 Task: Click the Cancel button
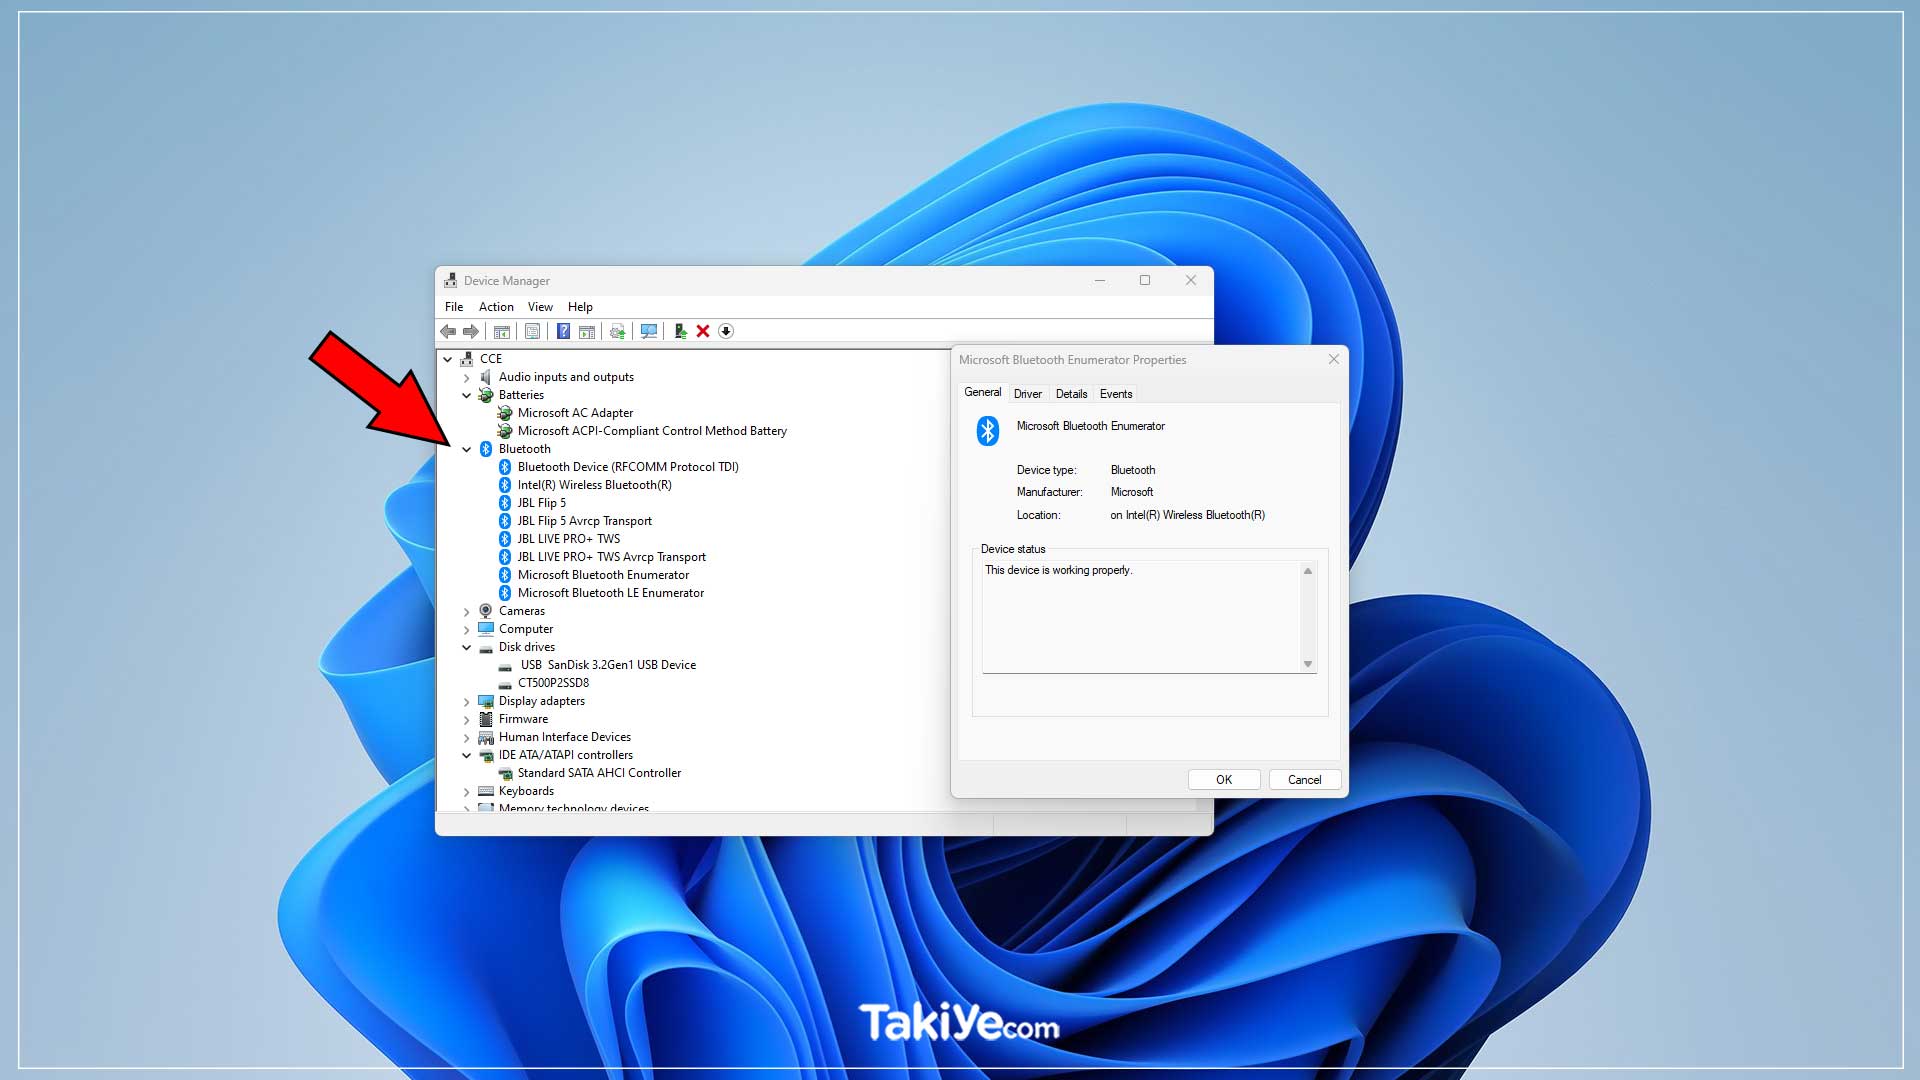(1304, 780)
